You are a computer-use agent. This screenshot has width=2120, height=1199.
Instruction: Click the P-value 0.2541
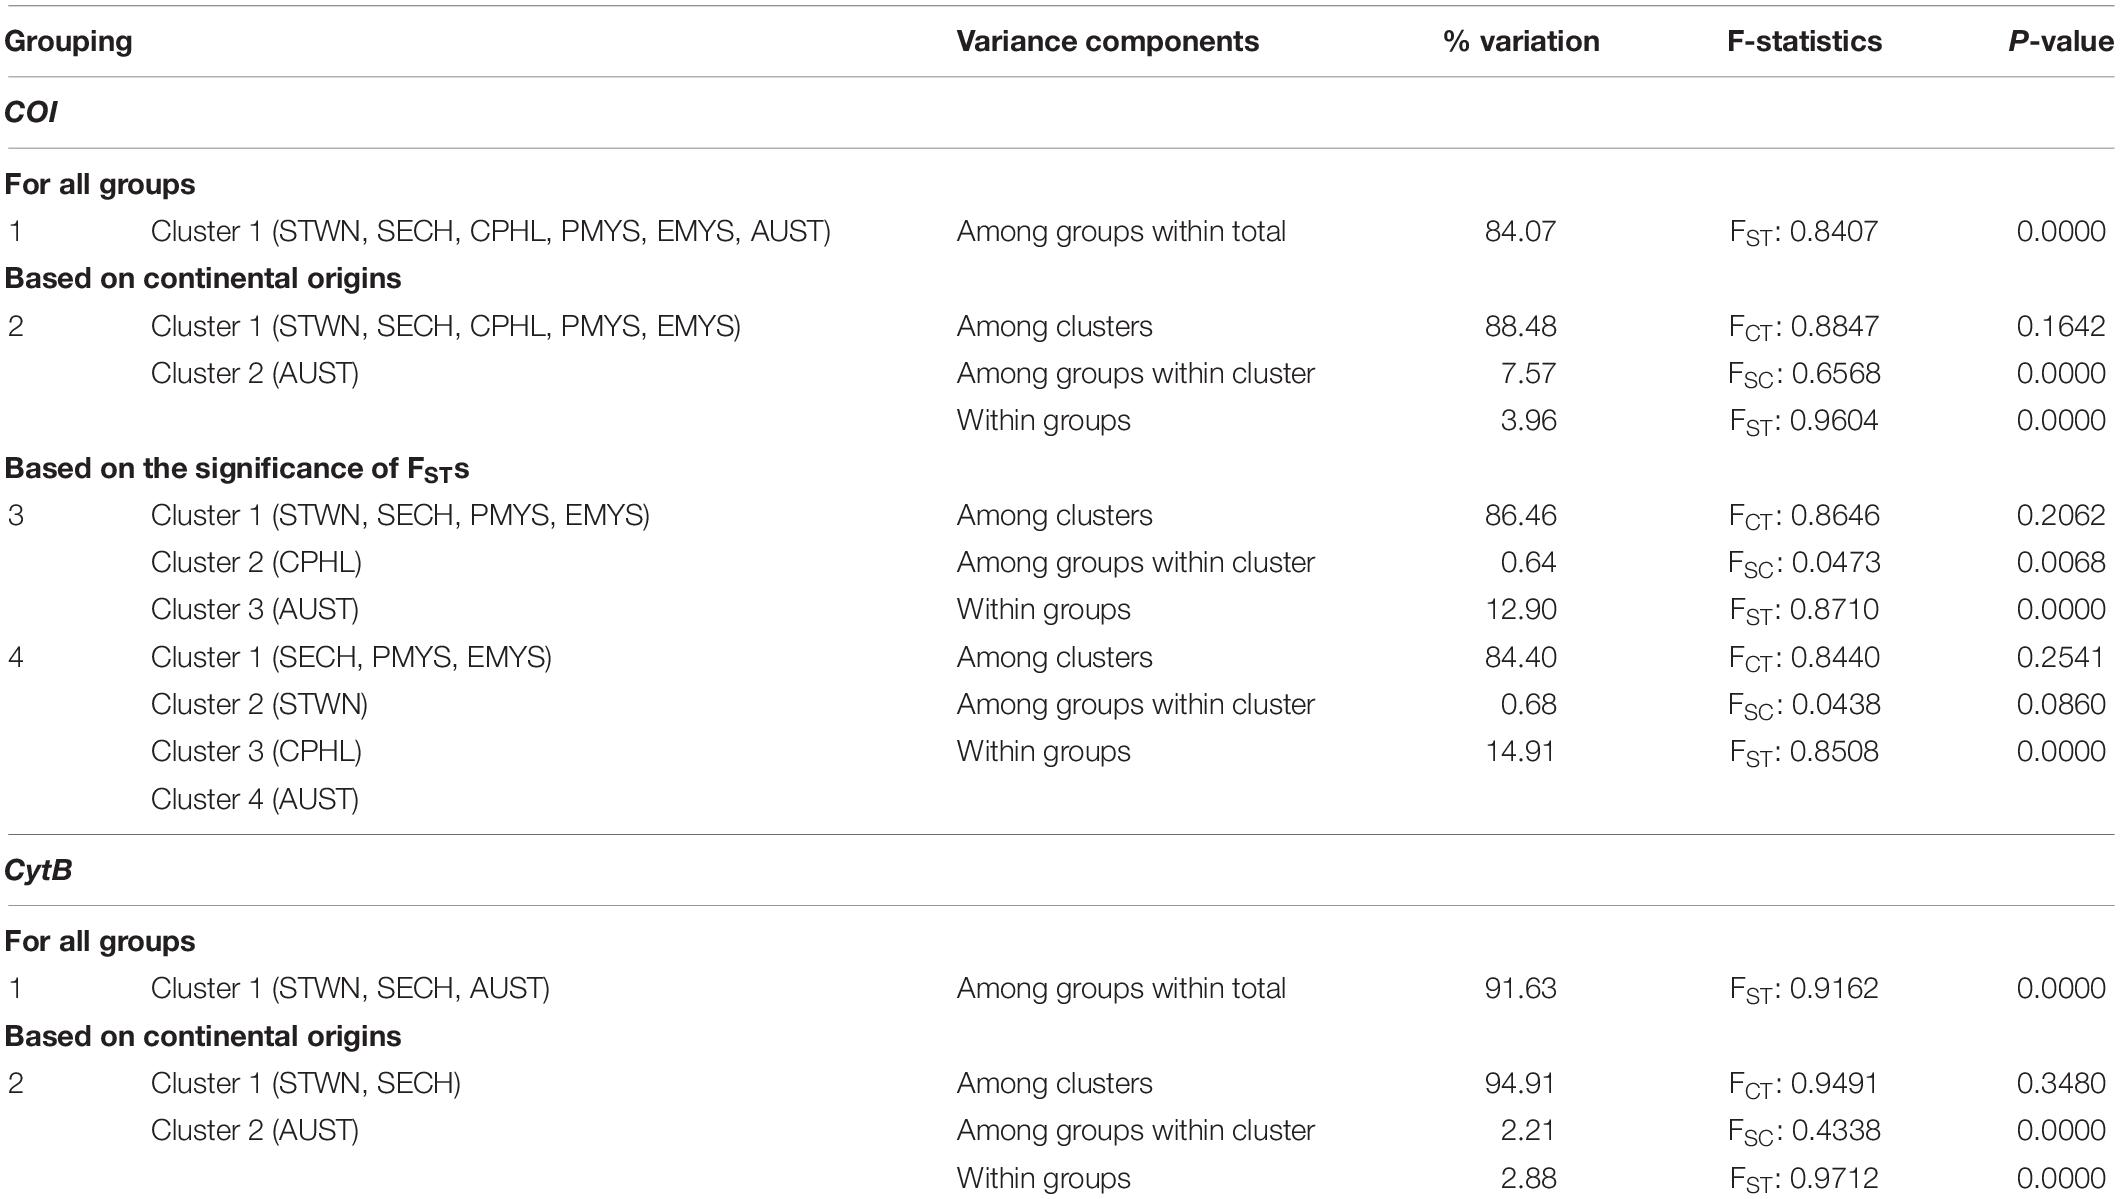[x=2061, y=658]
